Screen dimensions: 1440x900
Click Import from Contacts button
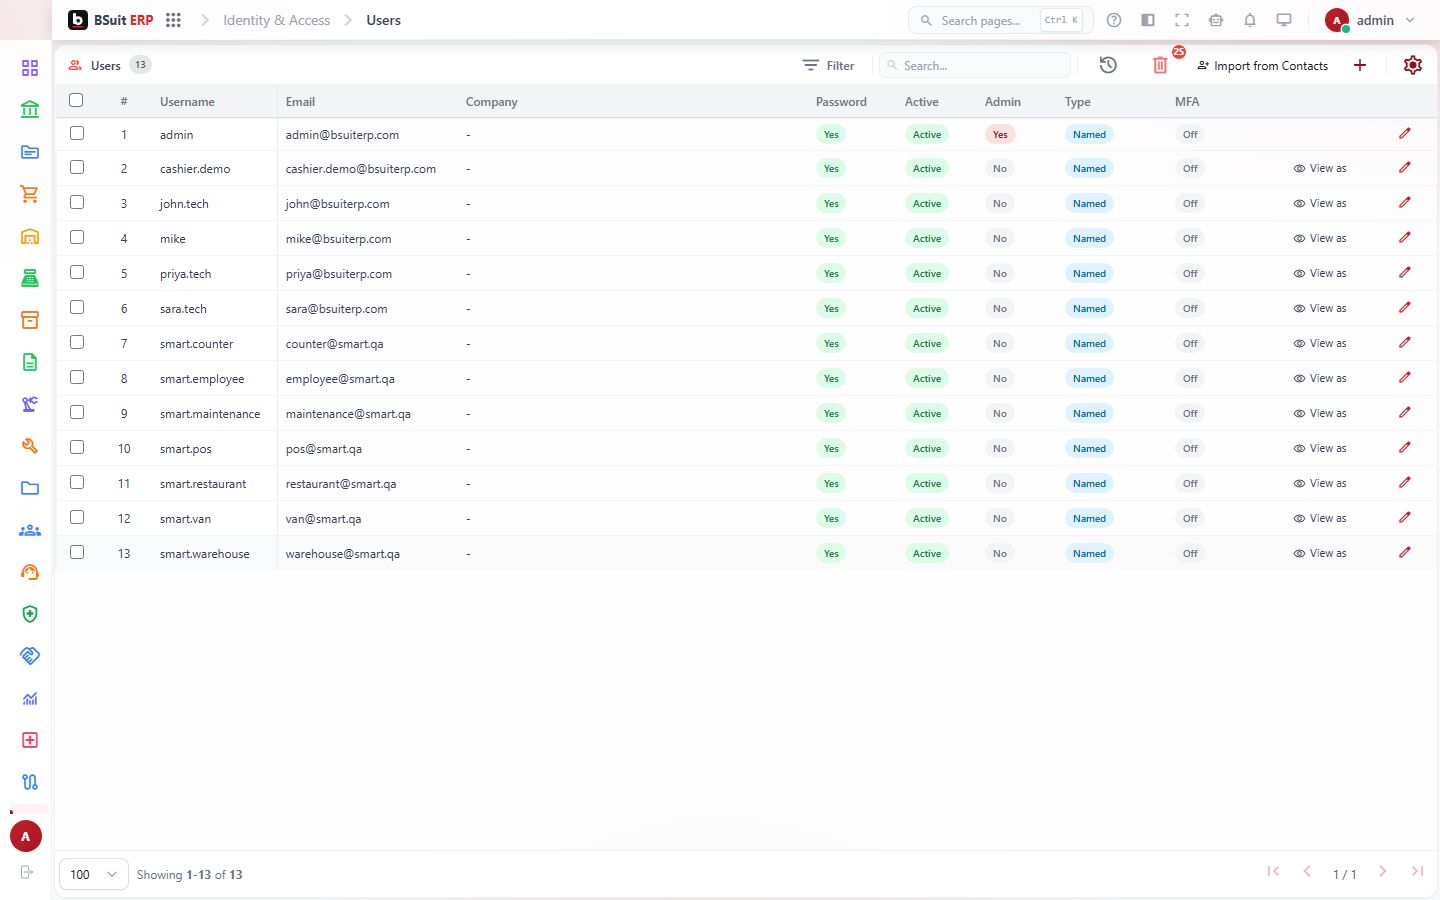[x=1262, y=65]
